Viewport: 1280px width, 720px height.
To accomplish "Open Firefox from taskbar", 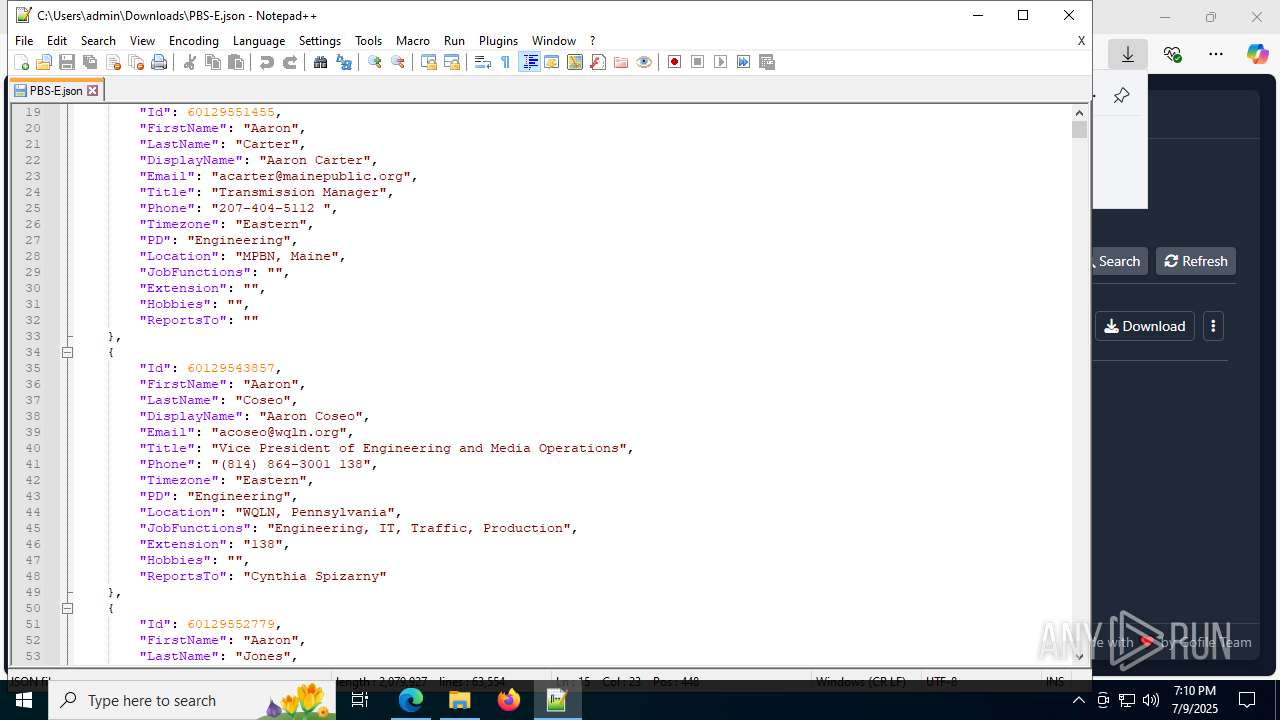I will click(x=508, y=700).
